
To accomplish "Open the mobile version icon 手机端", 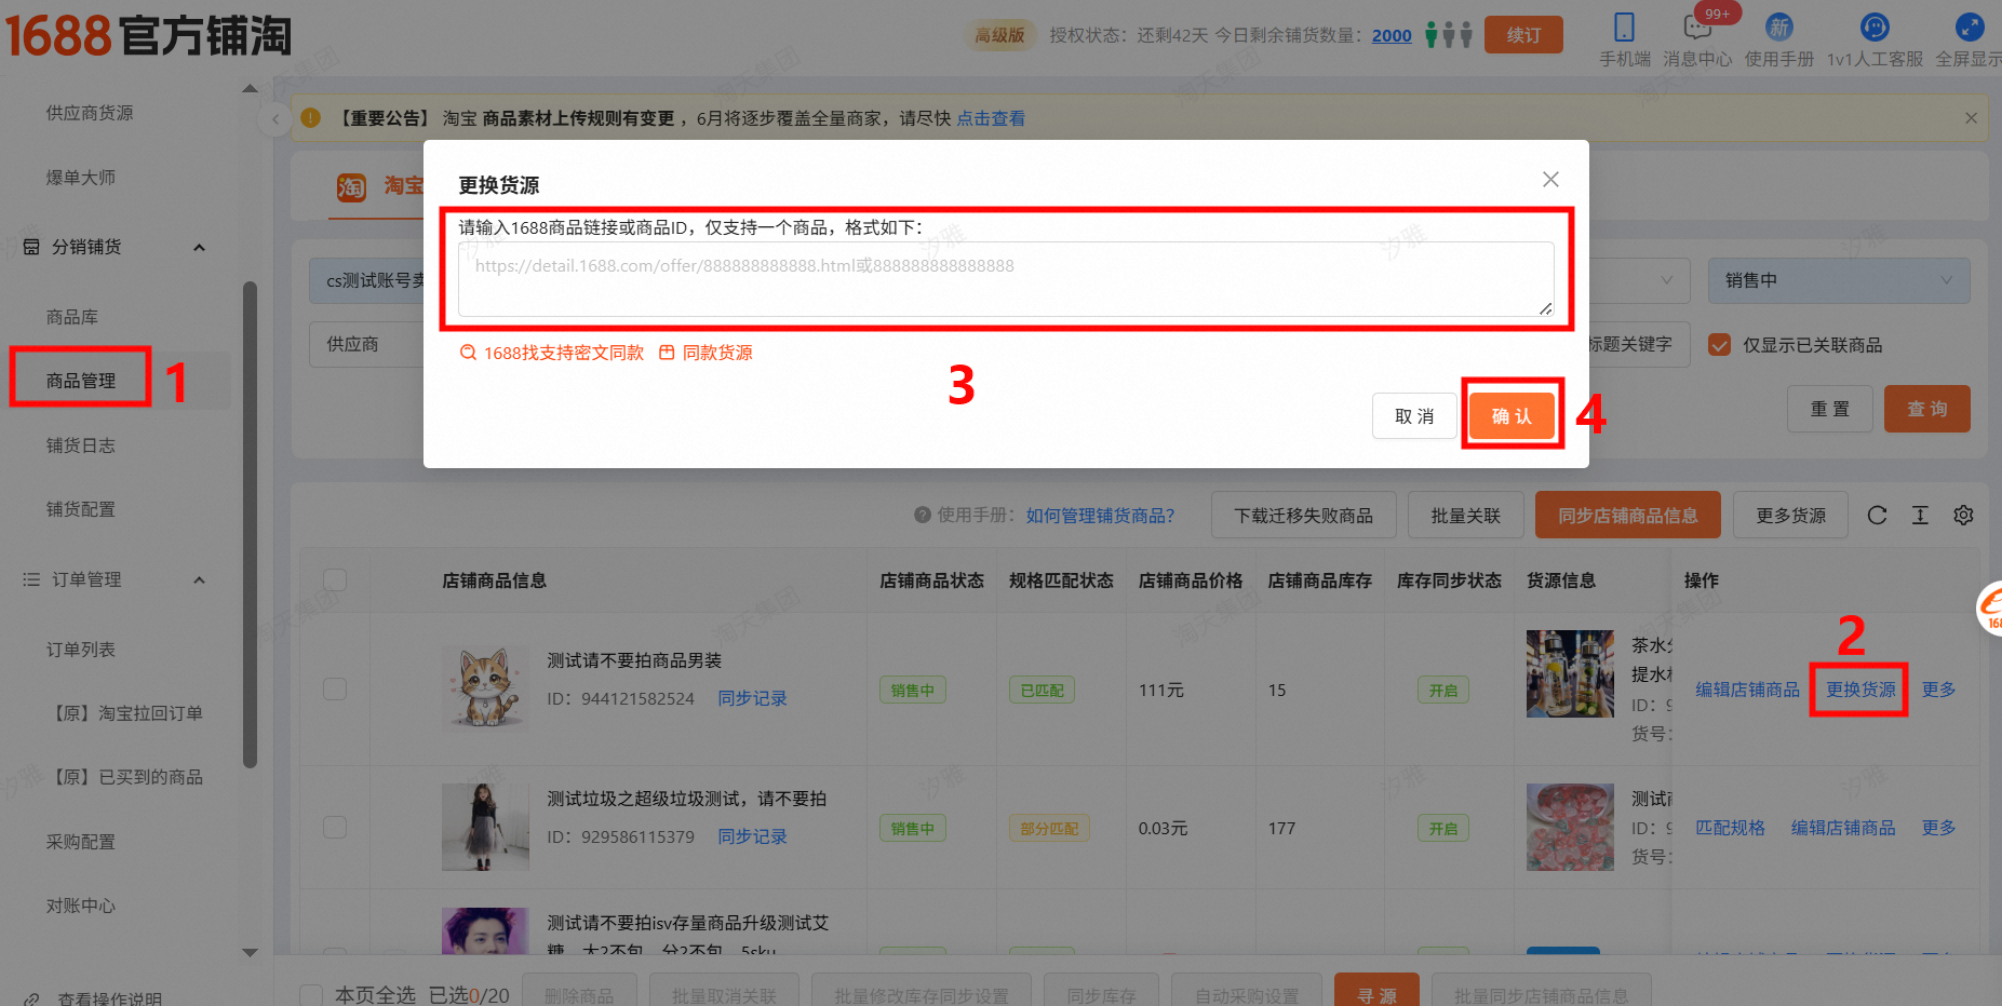I will [1624, 27].
